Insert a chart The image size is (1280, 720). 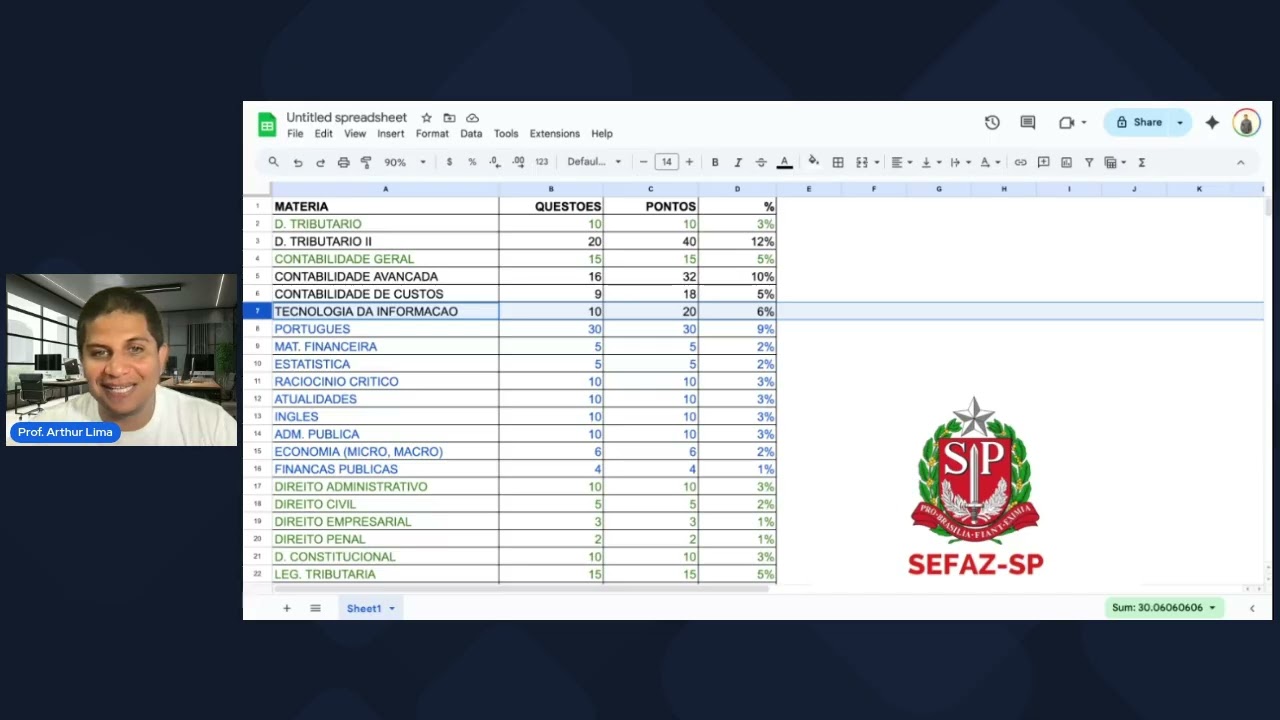point(1066,162)
